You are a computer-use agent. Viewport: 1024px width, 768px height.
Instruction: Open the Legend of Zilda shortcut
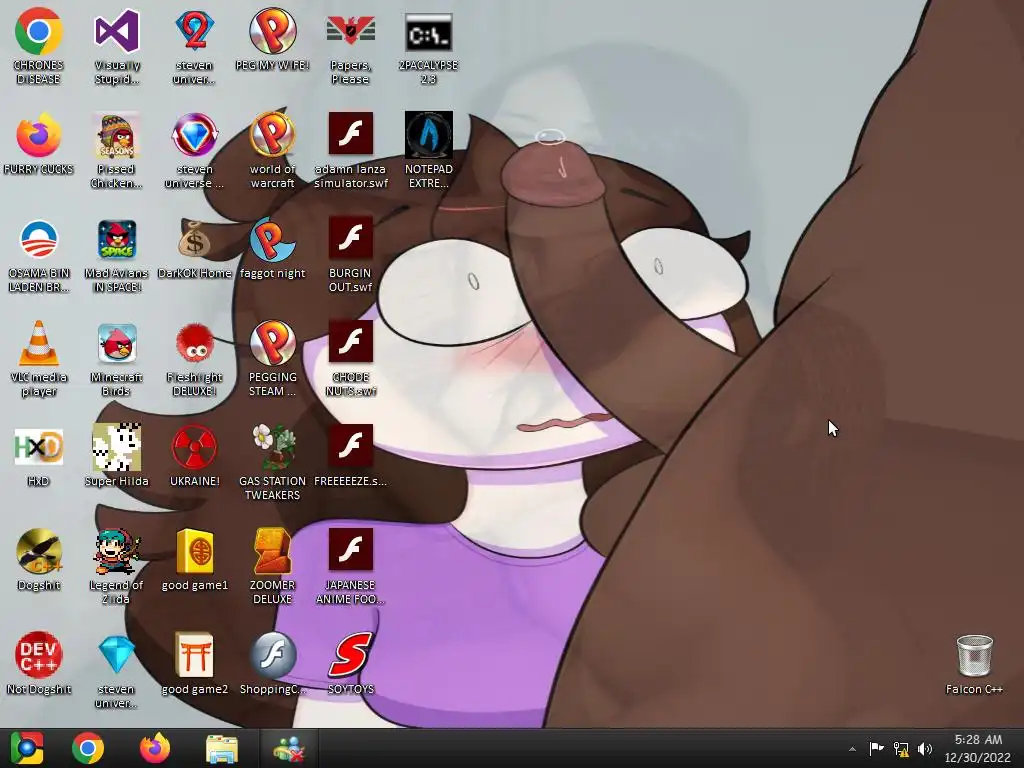click(x=117, y=566)
